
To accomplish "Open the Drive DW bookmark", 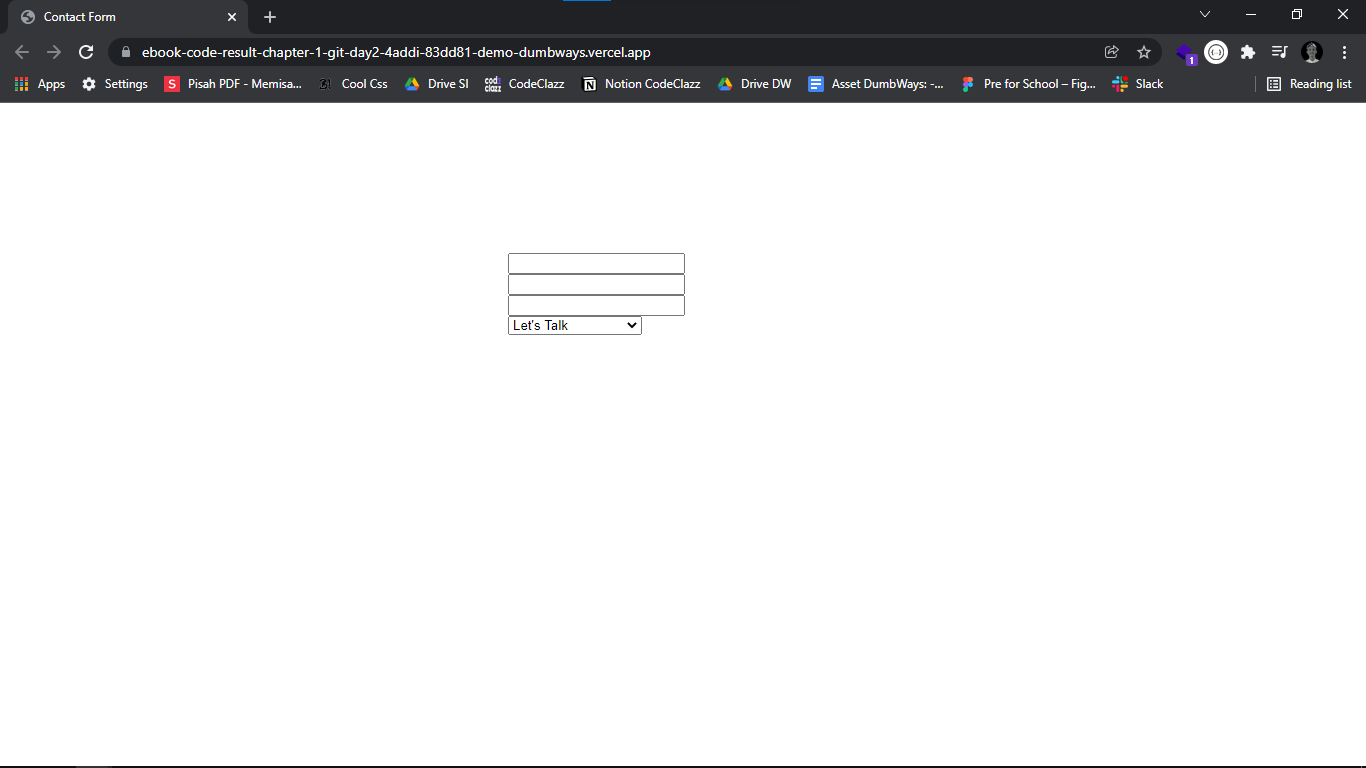I will coord(754,84).
